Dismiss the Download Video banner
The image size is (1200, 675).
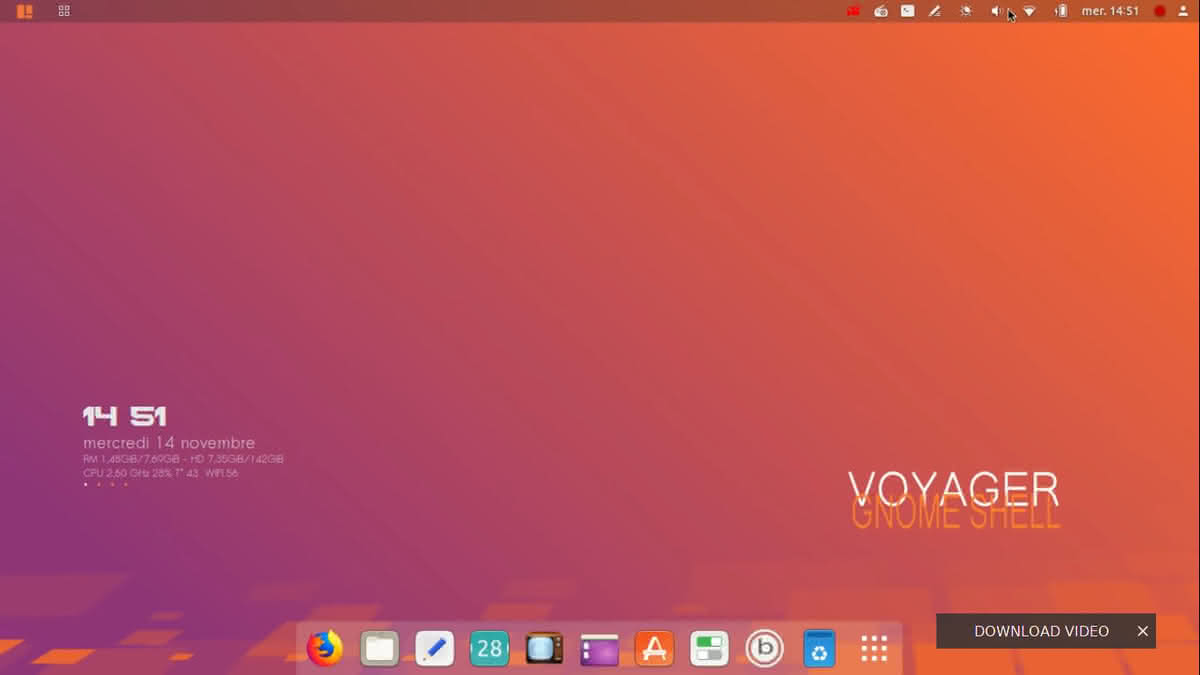click(x=1142, y=631)
